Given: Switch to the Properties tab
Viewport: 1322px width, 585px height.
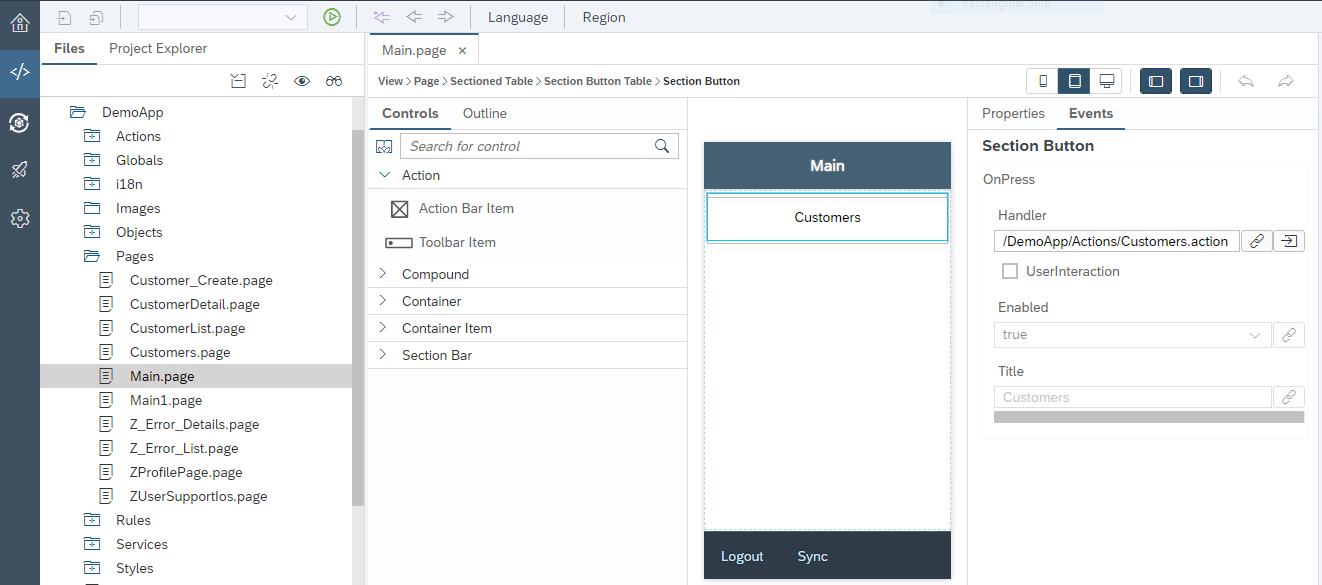Looking at the screenshot, I should tap(1013, 114).
